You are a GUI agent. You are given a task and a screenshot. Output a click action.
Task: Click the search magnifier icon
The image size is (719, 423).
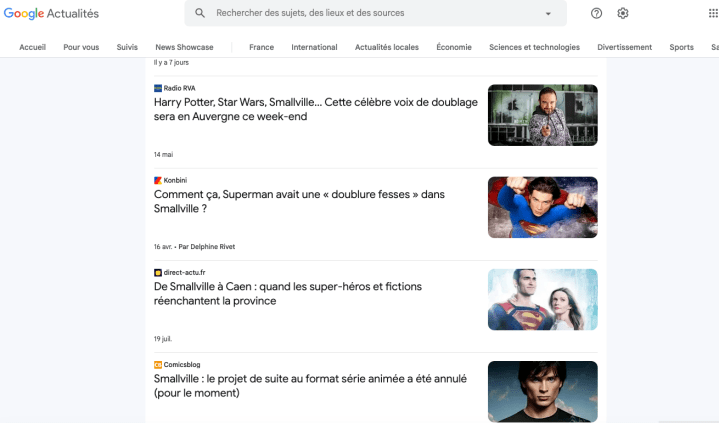click(x=200, y=13)
